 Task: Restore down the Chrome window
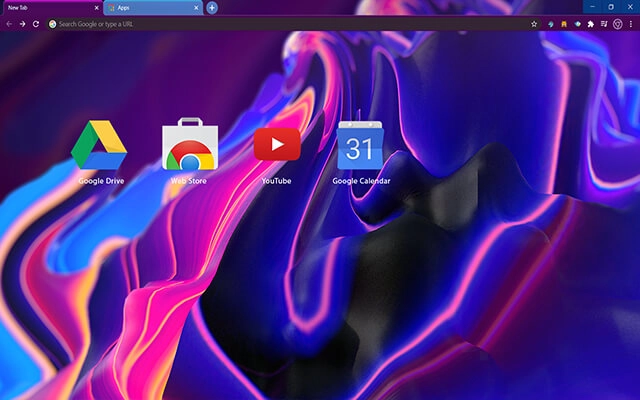[611, 7]
